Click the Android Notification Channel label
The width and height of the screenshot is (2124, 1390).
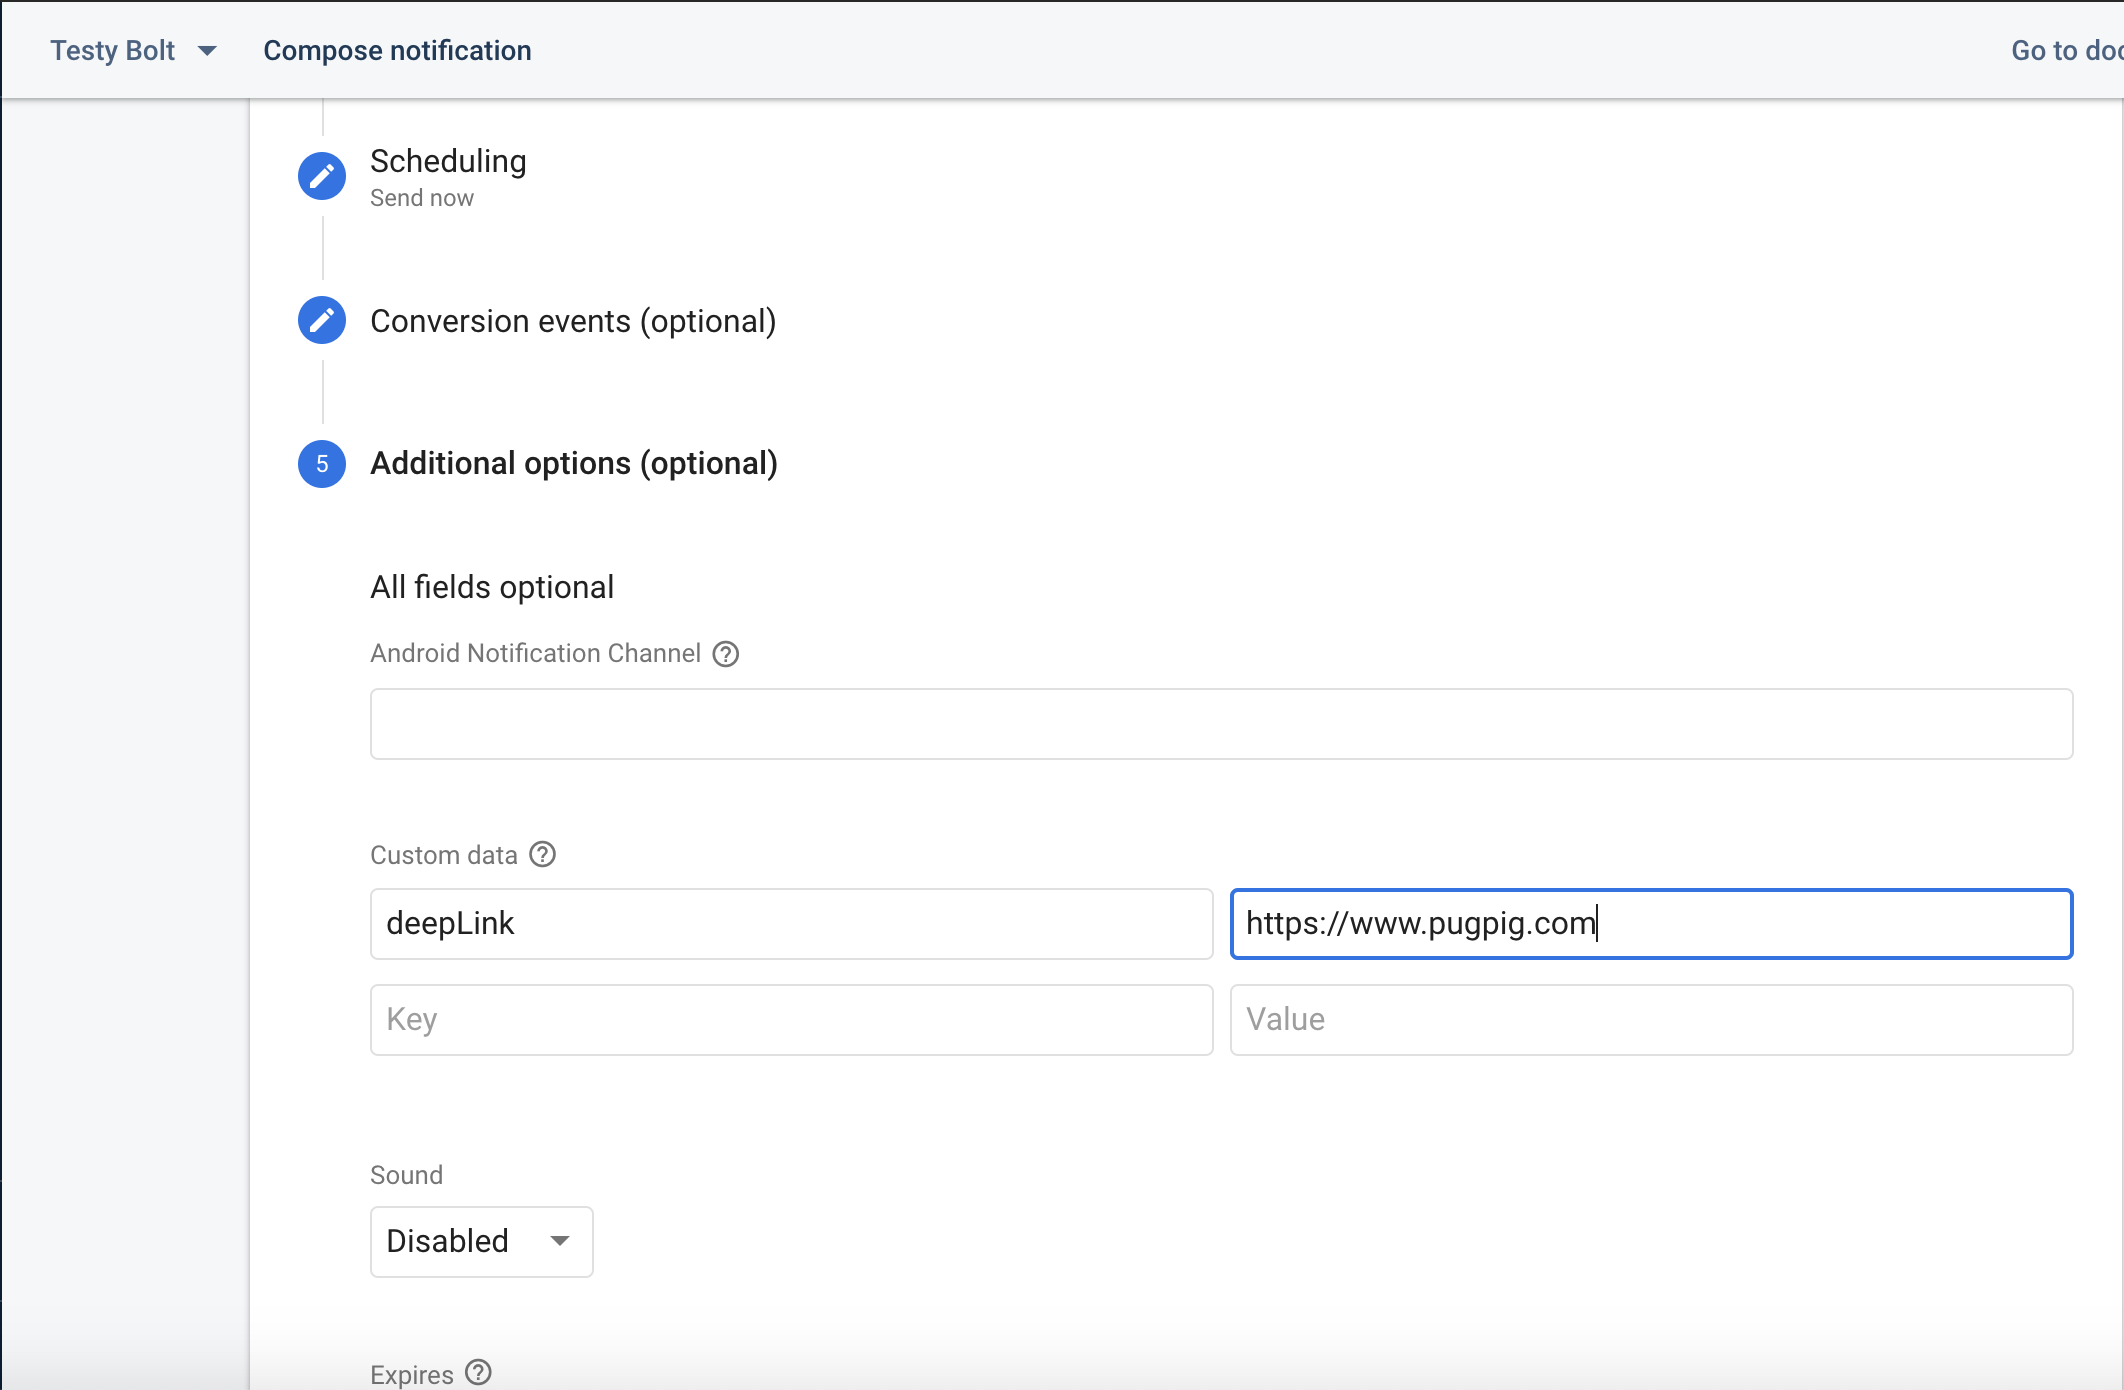point(535,653)
